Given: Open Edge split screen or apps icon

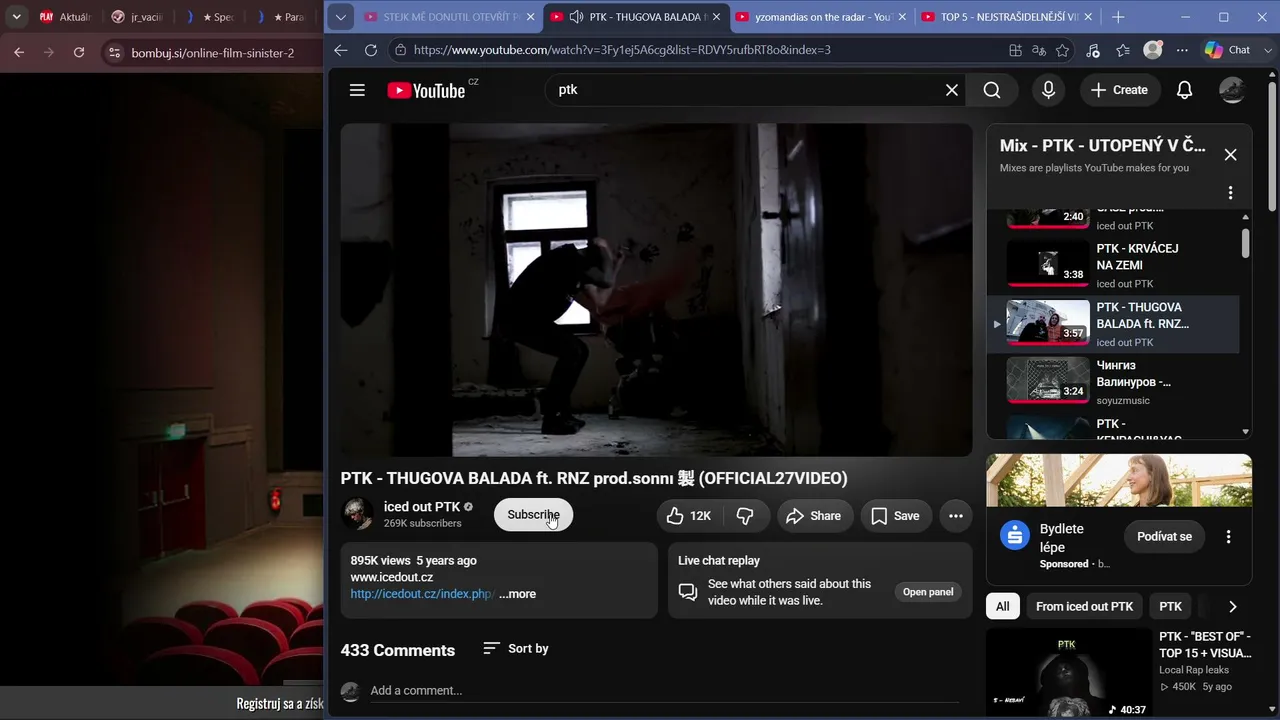Looking at the screenshot, I should point(1015,50).
